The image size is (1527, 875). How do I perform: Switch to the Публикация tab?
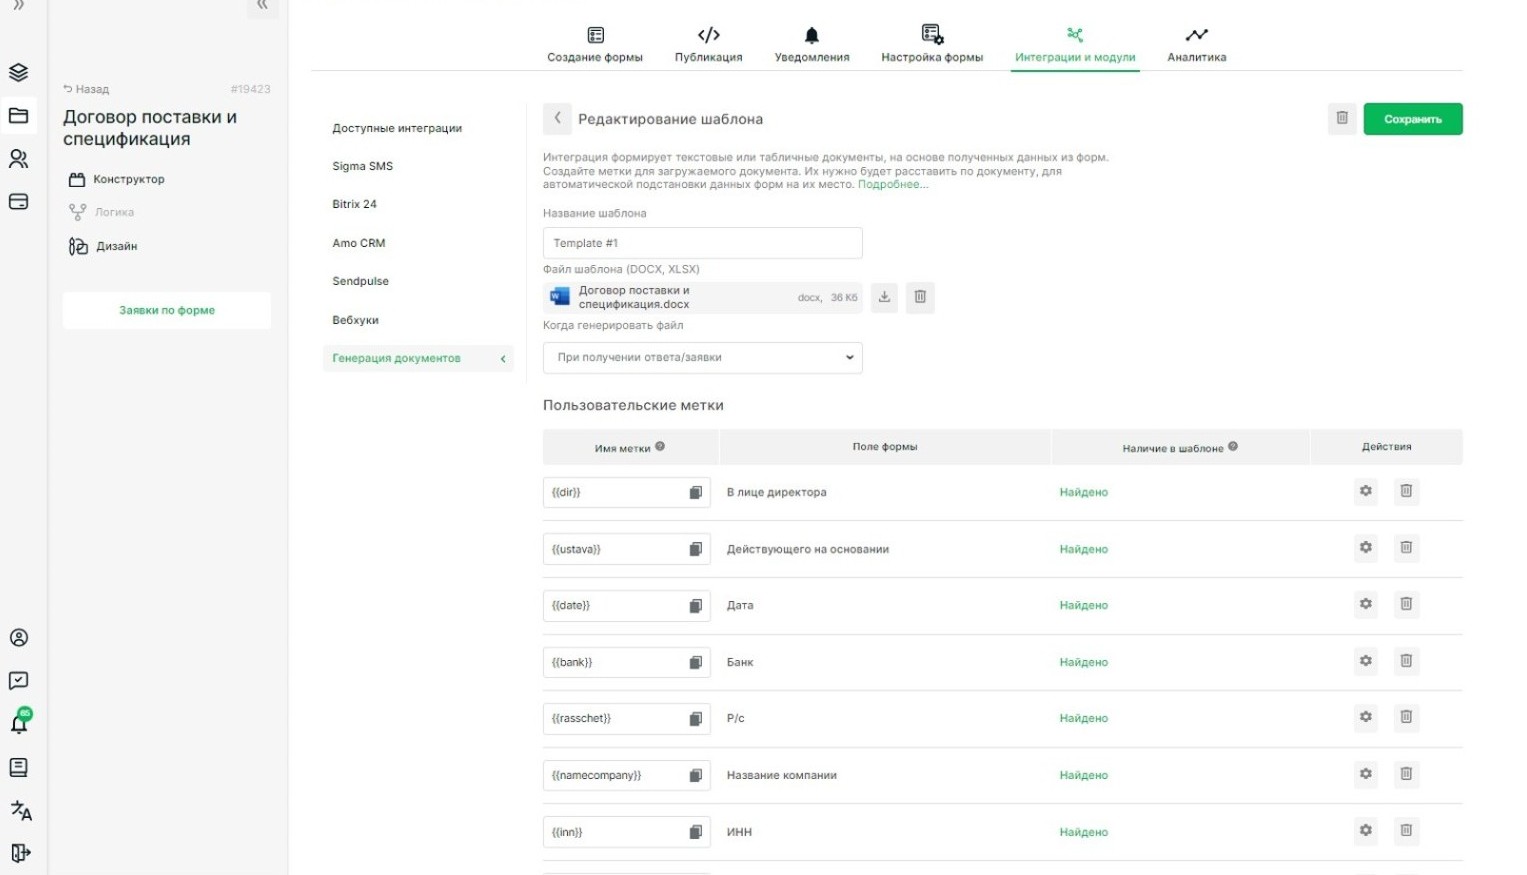pyautogui.click(x=708, y=45)
